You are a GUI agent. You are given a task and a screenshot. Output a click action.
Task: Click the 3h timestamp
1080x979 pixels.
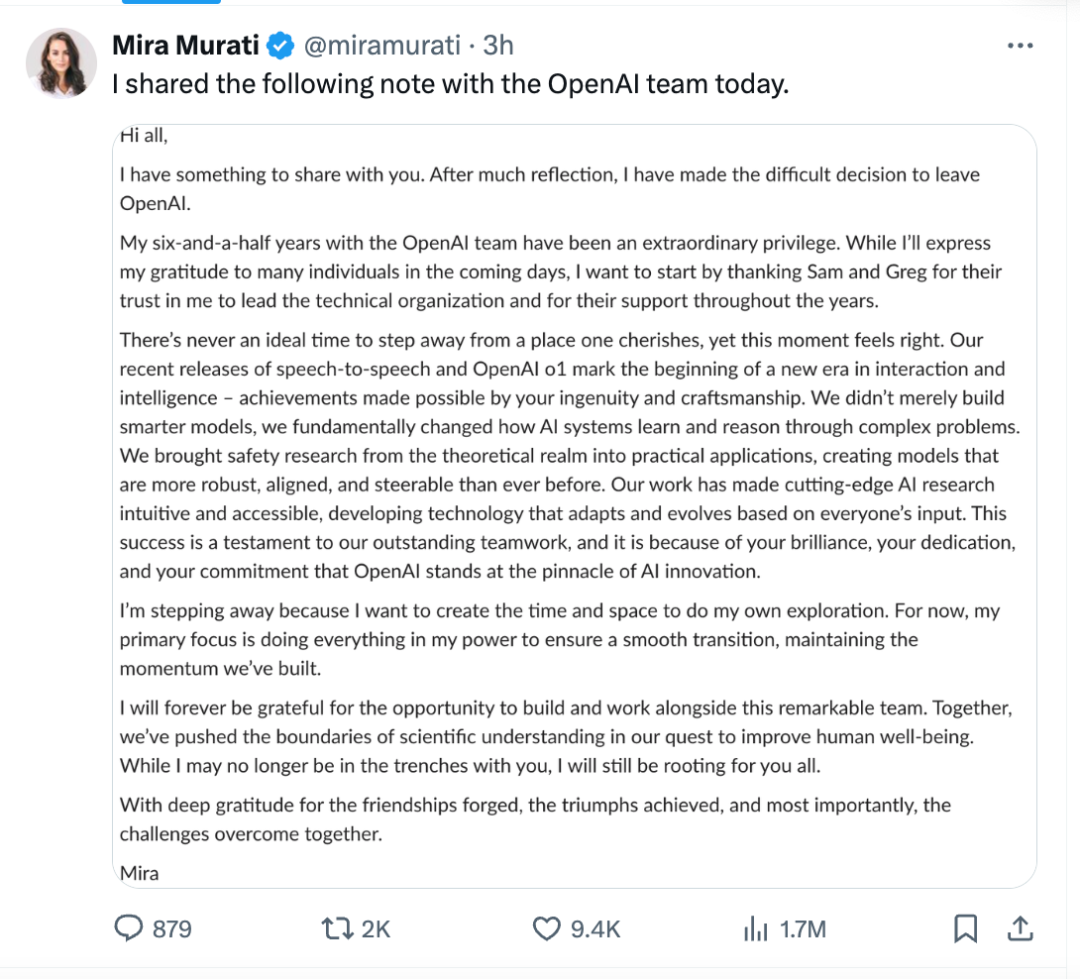tap(498, 46)
